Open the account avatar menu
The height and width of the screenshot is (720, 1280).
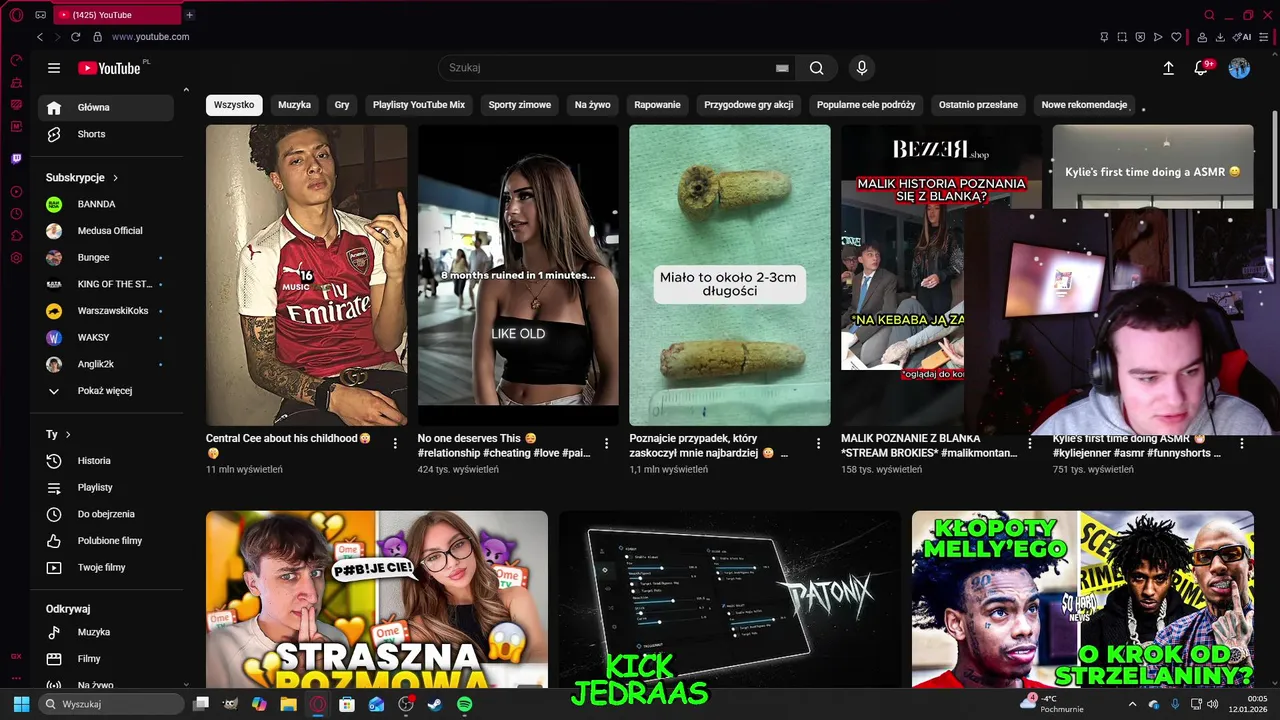tap(1239, 68)
